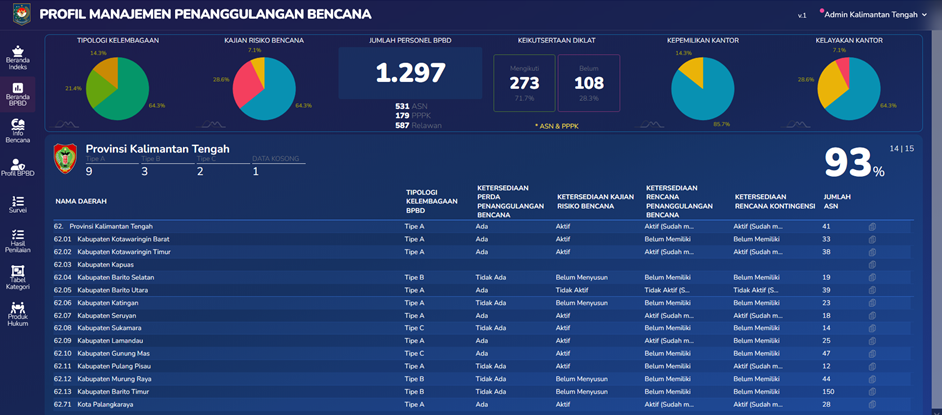Open the Tabel Kategori sidebar icon
This screenshot has width=942, height=415.
[17, 276]
